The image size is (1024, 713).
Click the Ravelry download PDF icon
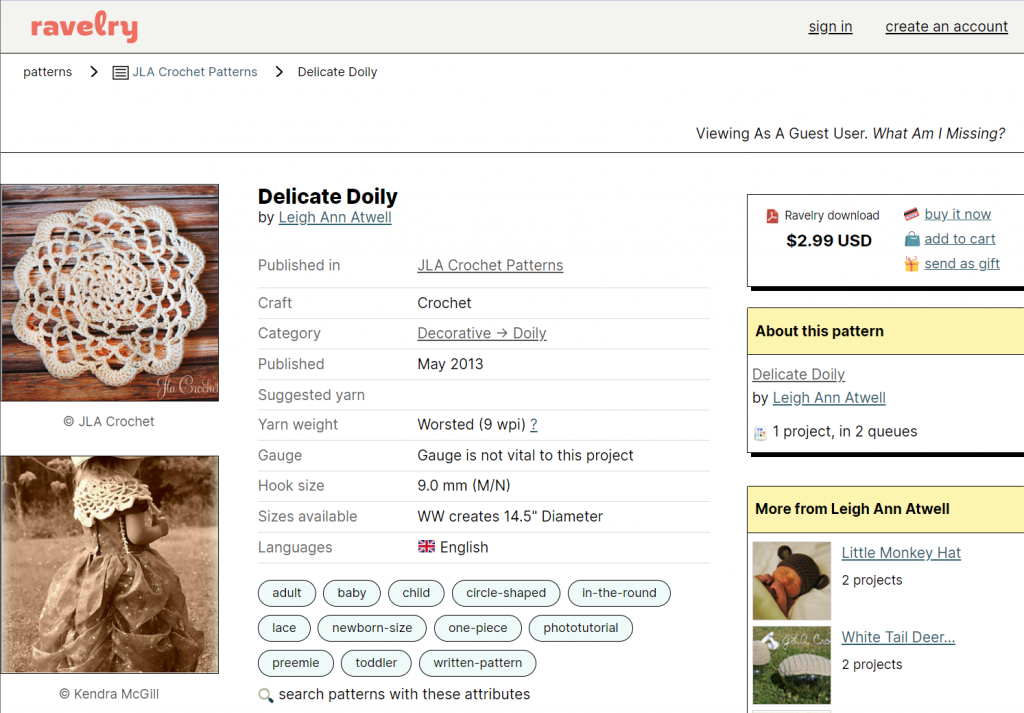click(772, 215)
